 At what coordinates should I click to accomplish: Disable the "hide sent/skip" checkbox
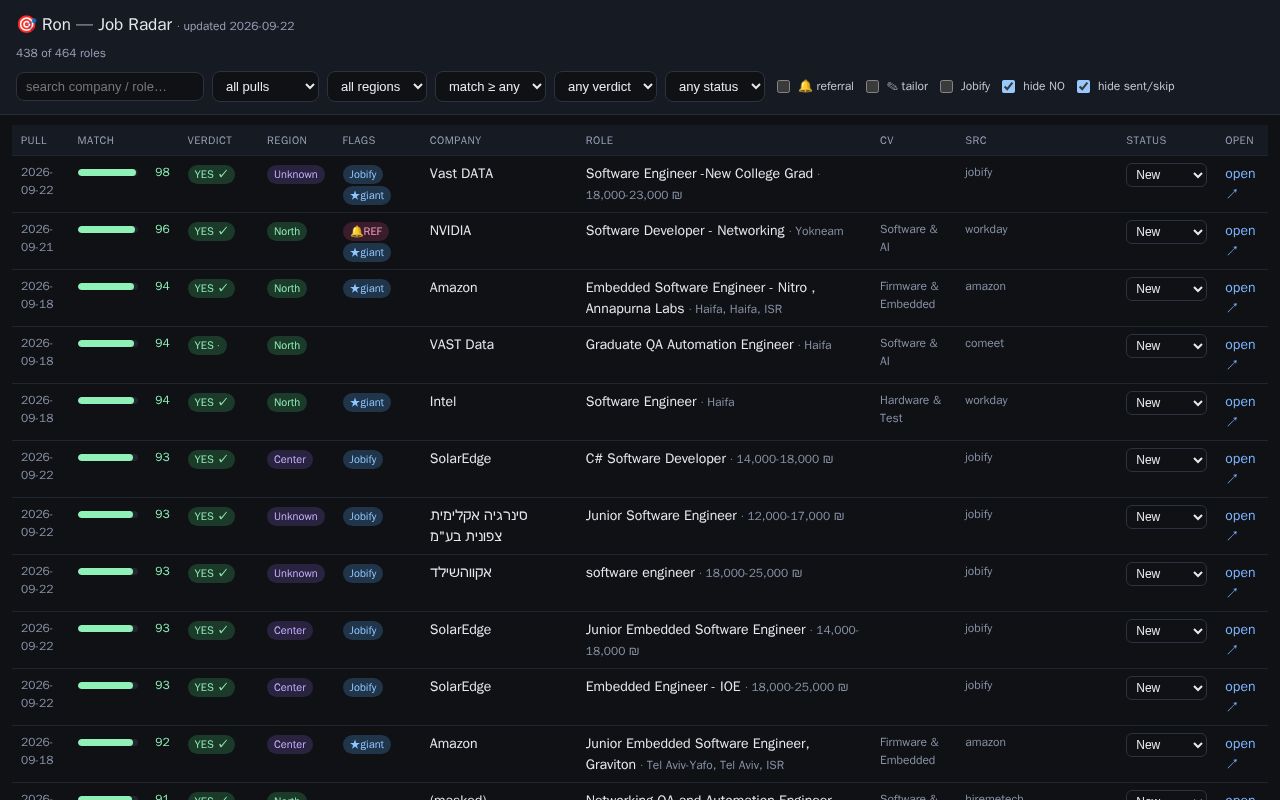coord(1084,87)
